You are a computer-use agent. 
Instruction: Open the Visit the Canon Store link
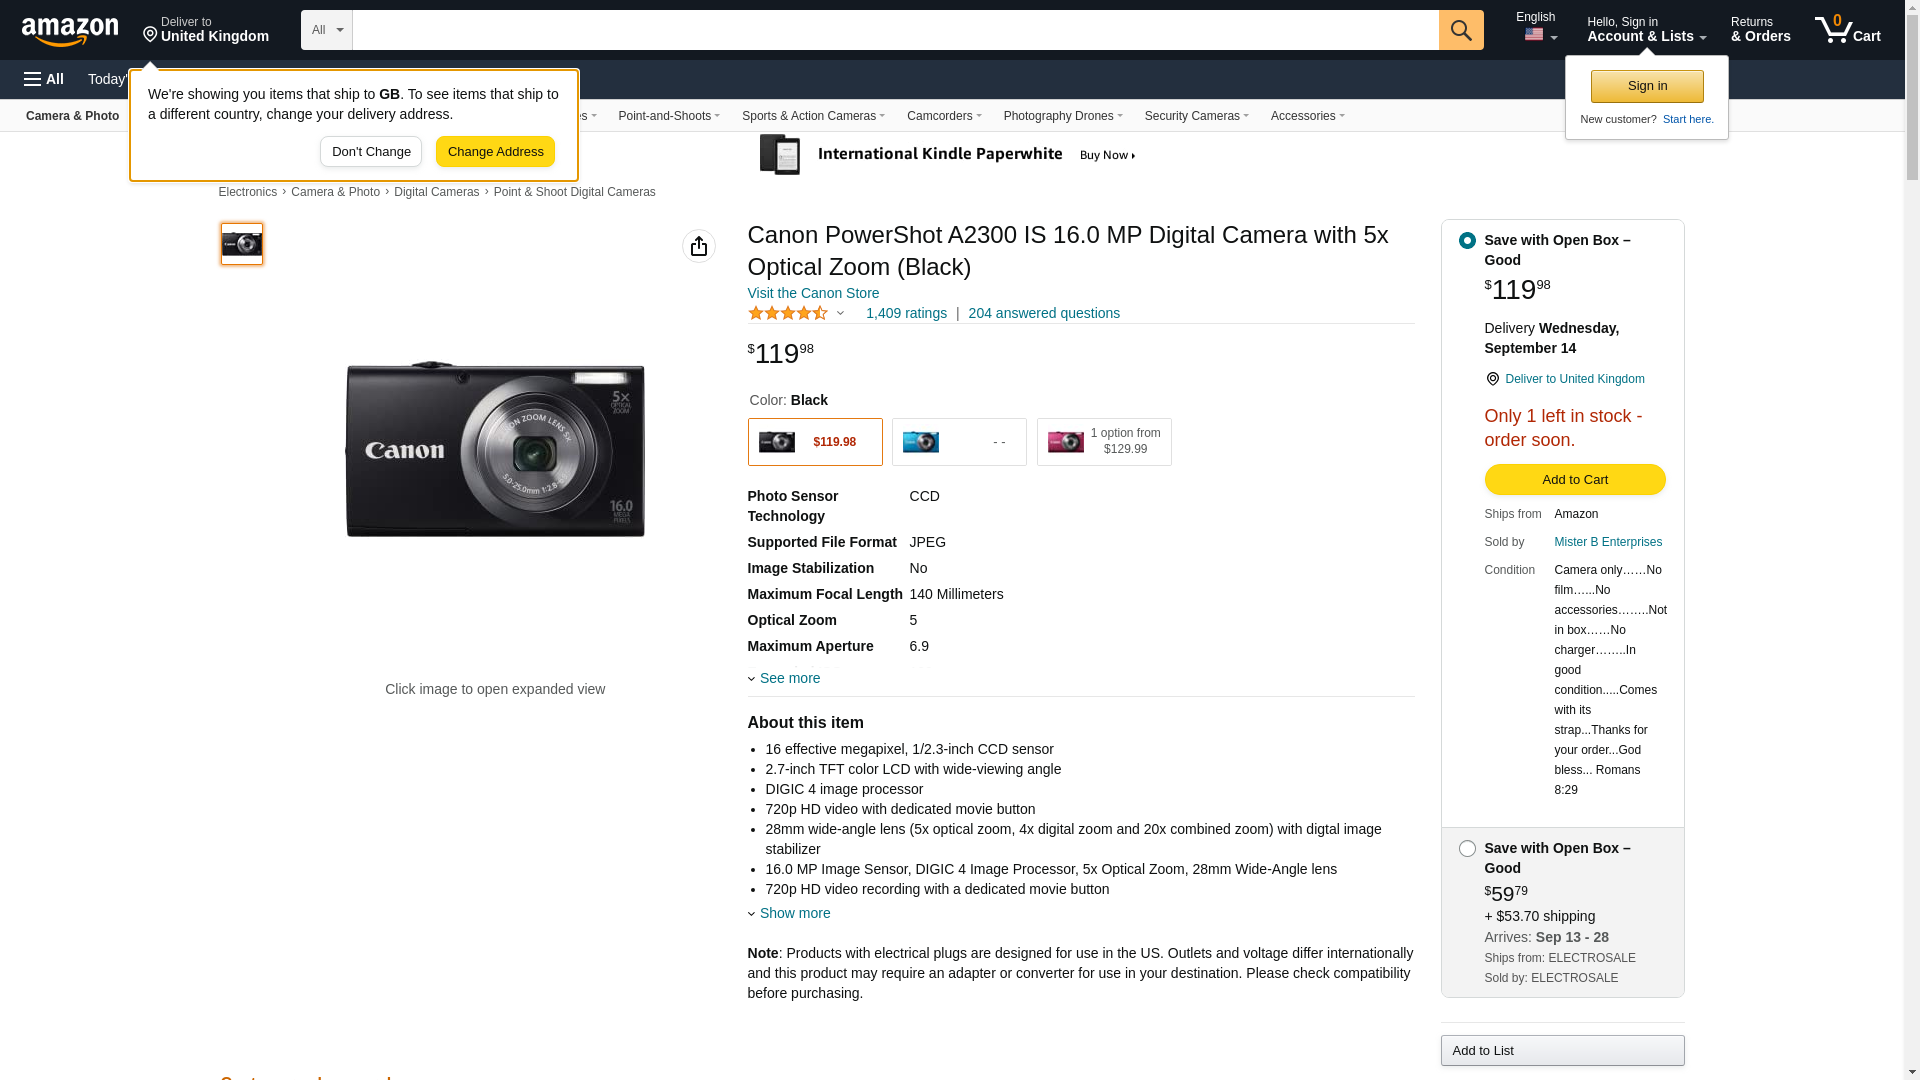(813, 293)
